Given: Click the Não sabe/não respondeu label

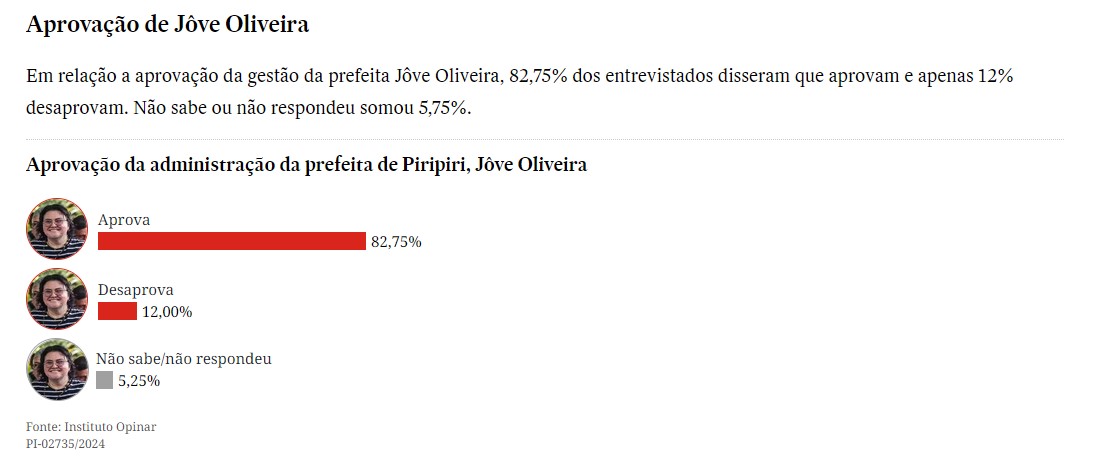Looking at the screenshot, I should [x=184, y=358].
